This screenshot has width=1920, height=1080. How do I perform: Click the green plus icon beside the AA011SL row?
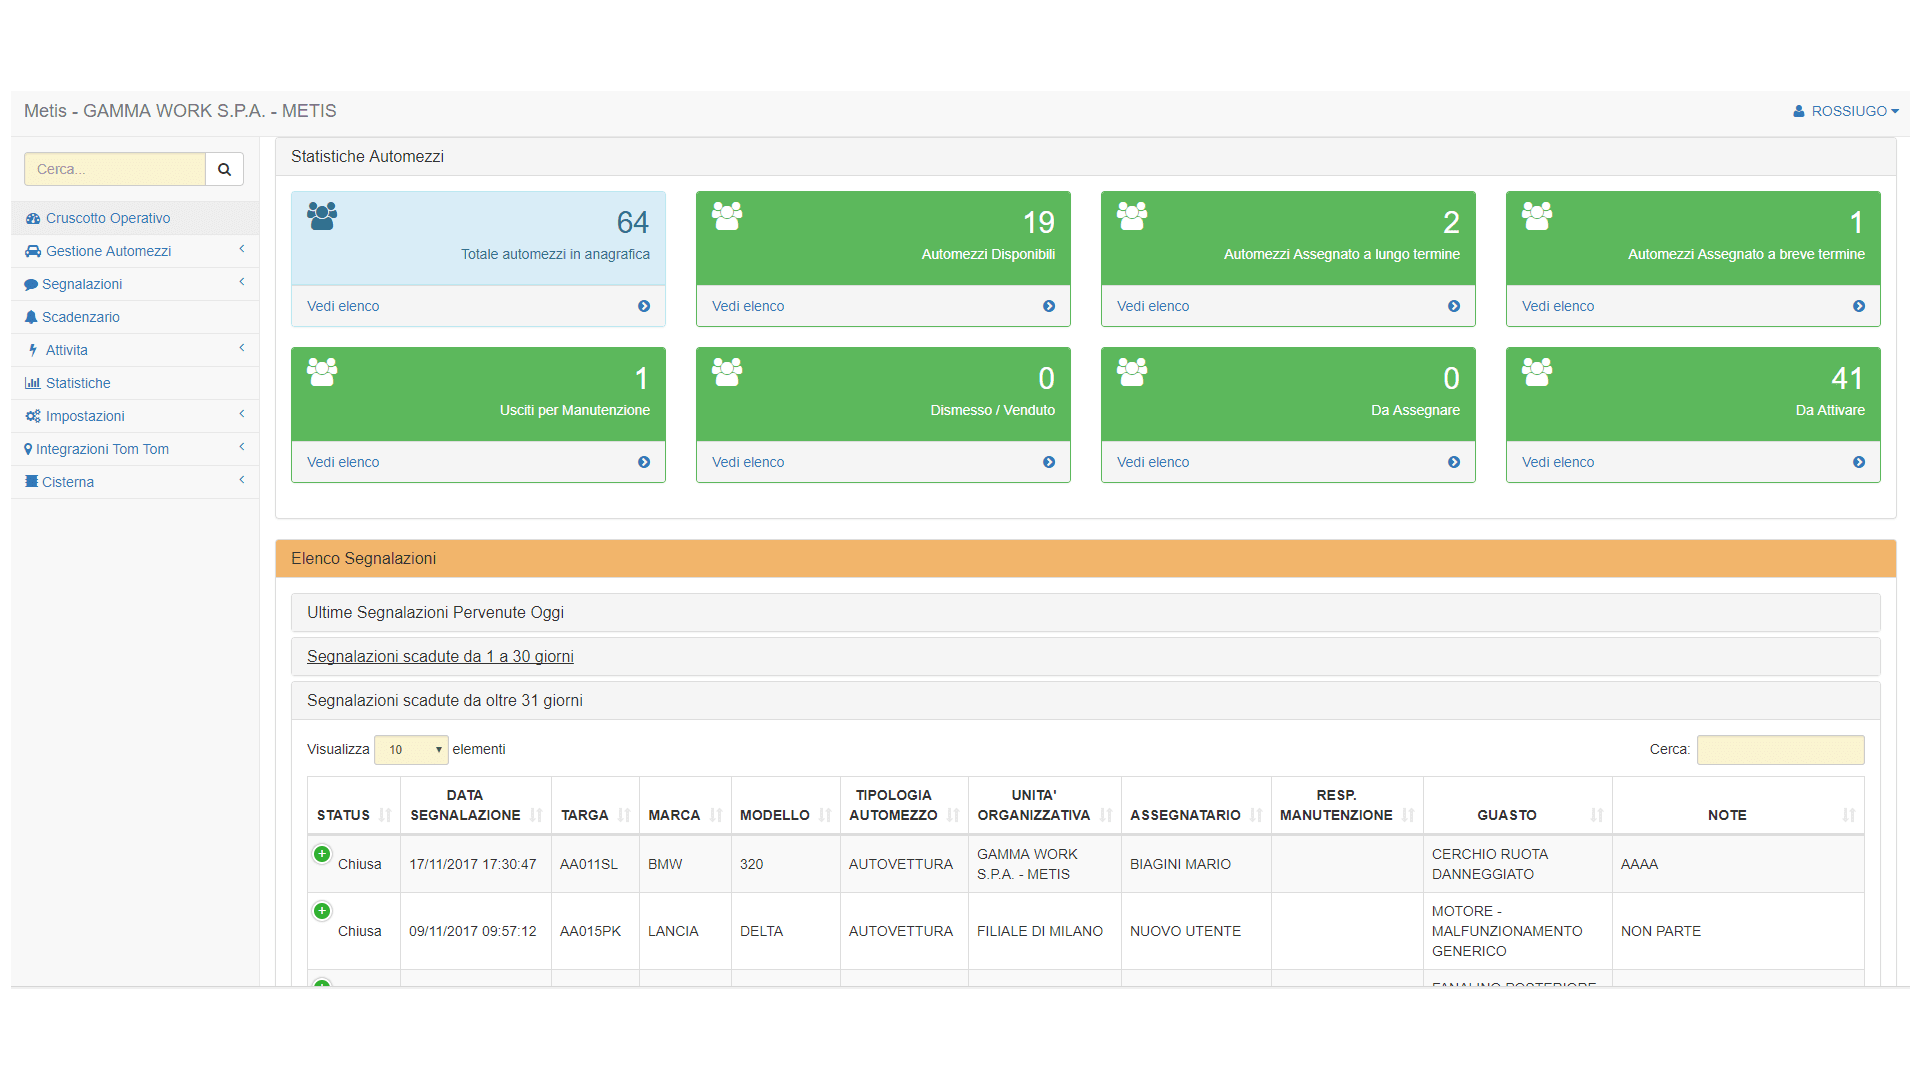point(322,854)
